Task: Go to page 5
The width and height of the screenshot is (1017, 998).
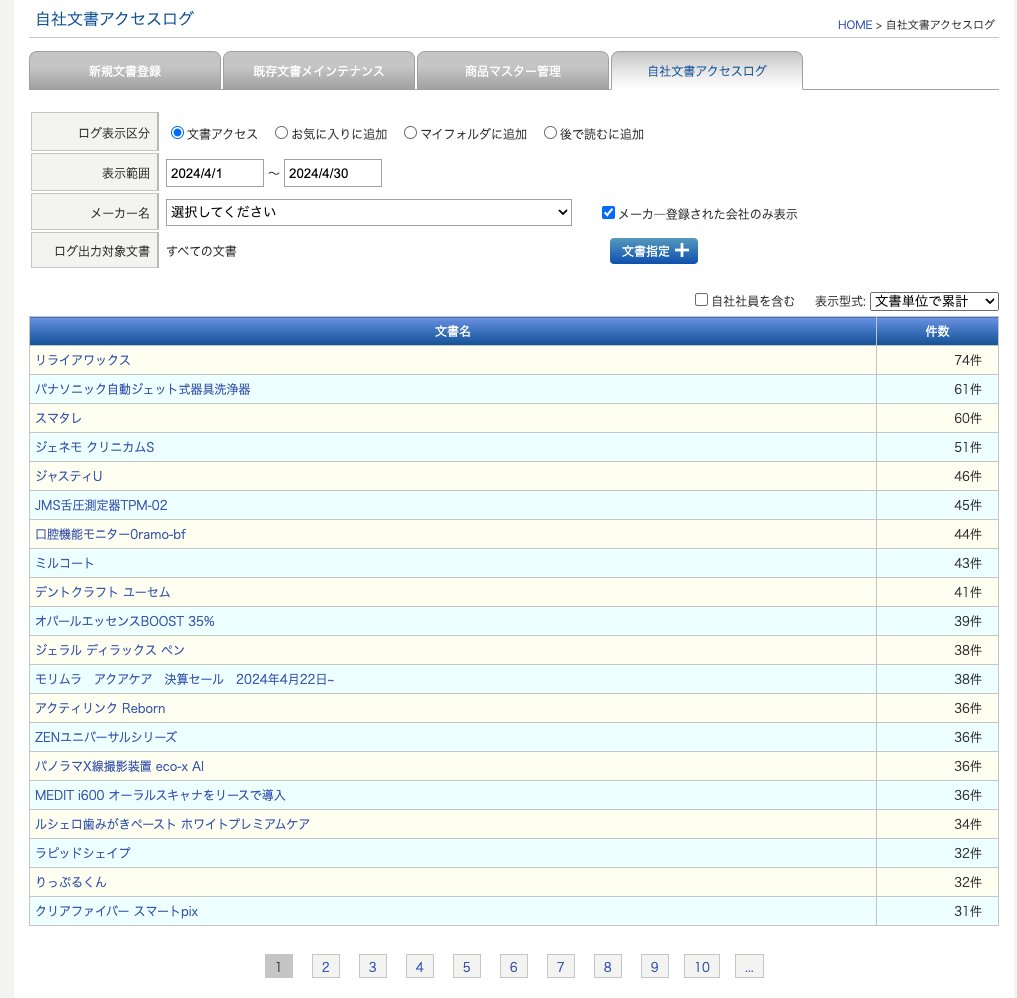Action: [x=466, y=966]
